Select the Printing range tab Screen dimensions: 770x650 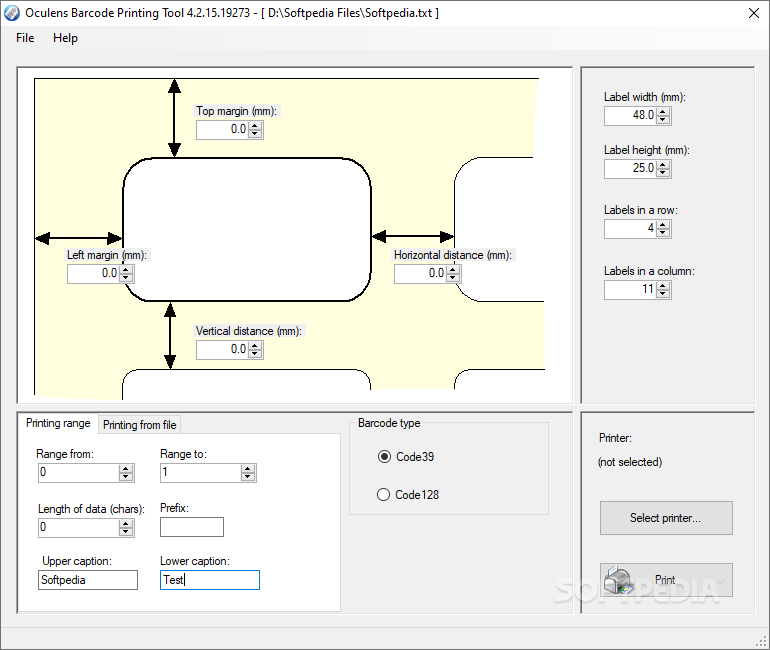tap(58, 423)
